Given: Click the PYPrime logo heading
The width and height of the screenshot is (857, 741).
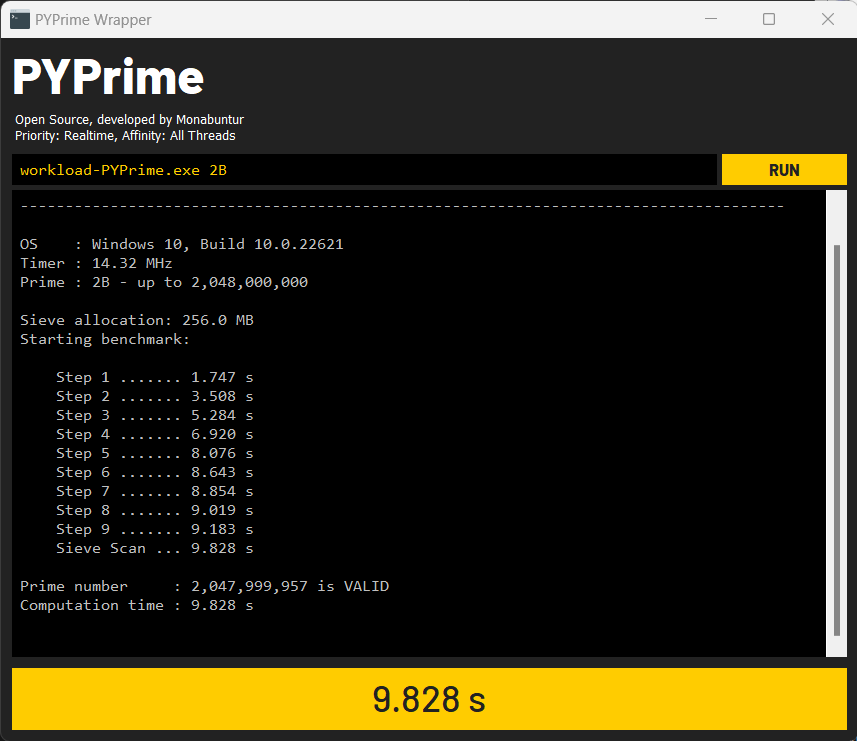Looking at the screenshot, I should click(x=108, y=77).
